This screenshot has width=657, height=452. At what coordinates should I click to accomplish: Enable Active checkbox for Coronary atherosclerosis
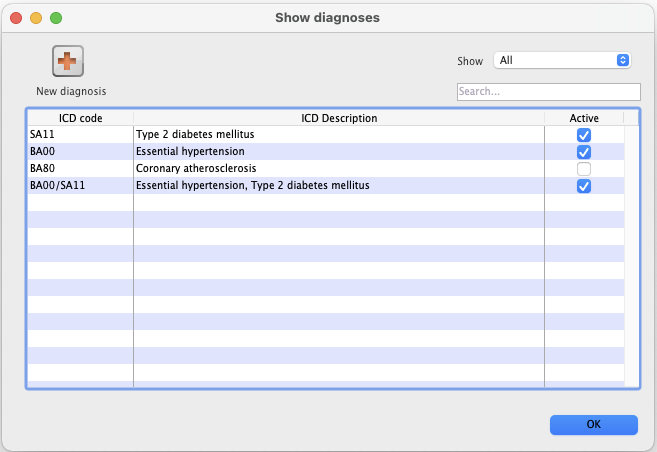click(584, 169)
